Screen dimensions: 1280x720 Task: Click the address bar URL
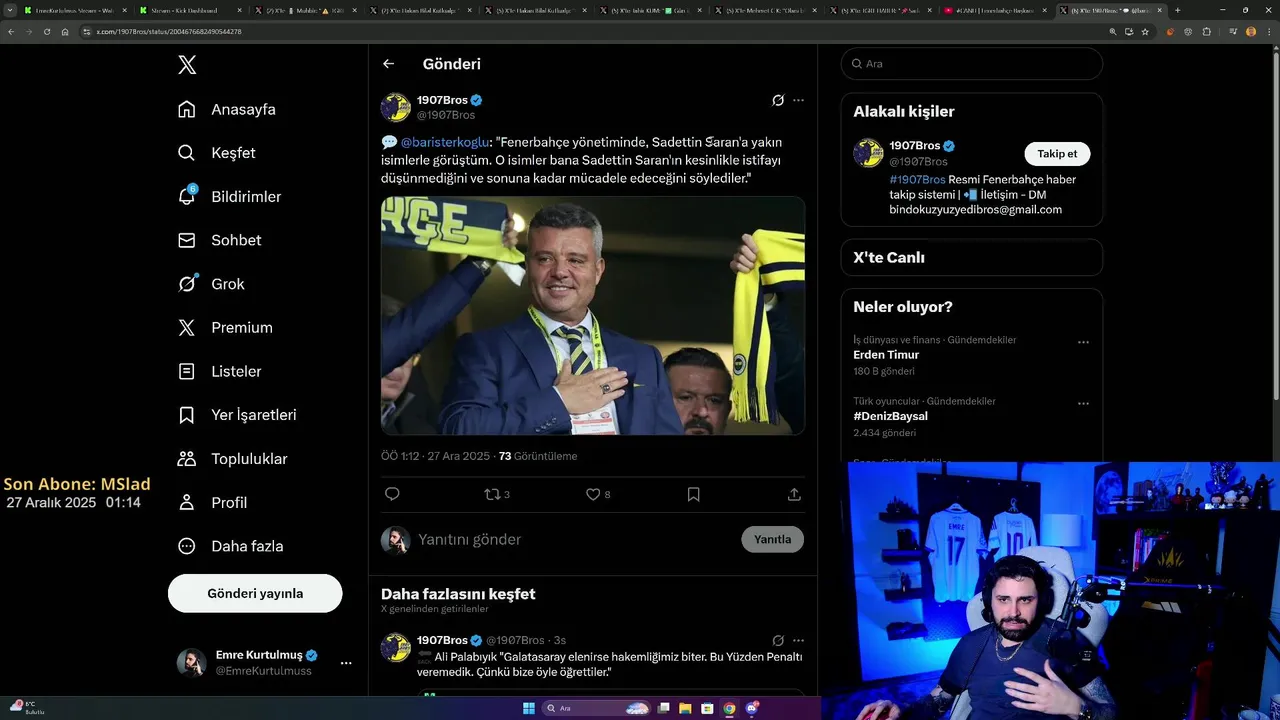pos(170,32)
